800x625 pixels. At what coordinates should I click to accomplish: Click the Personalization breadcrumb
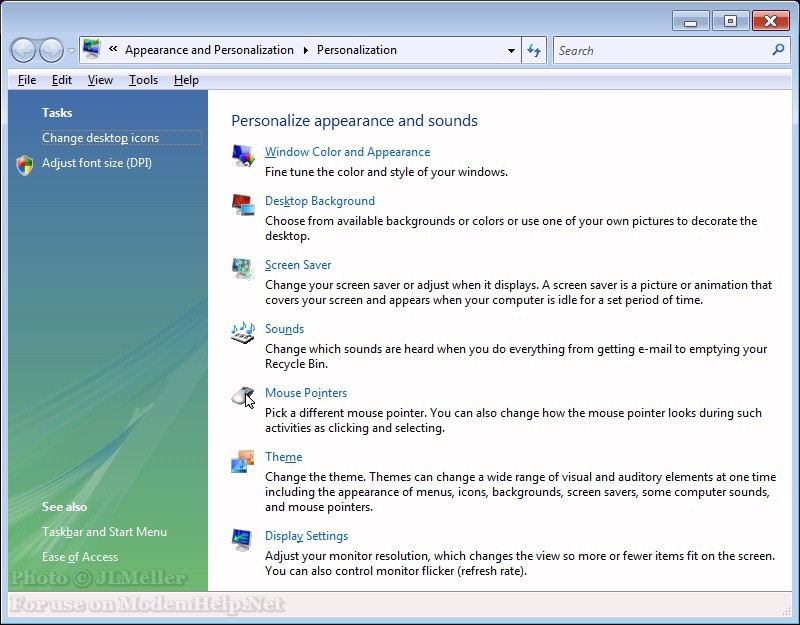(x=357, y=50)
